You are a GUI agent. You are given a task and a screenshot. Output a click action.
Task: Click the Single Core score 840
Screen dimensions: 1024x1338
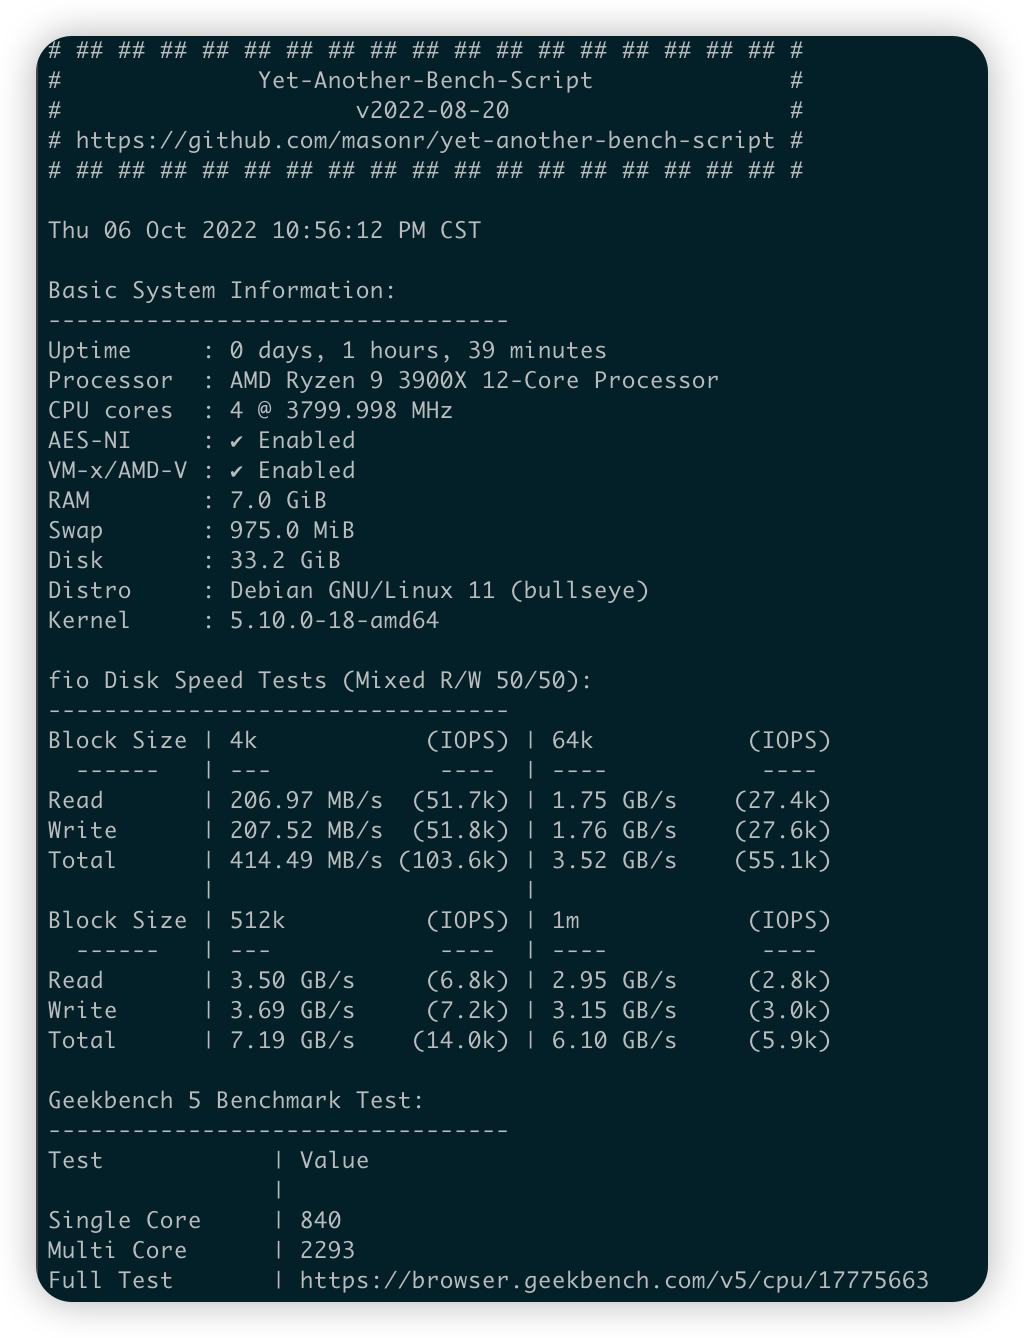(321, 1221)
